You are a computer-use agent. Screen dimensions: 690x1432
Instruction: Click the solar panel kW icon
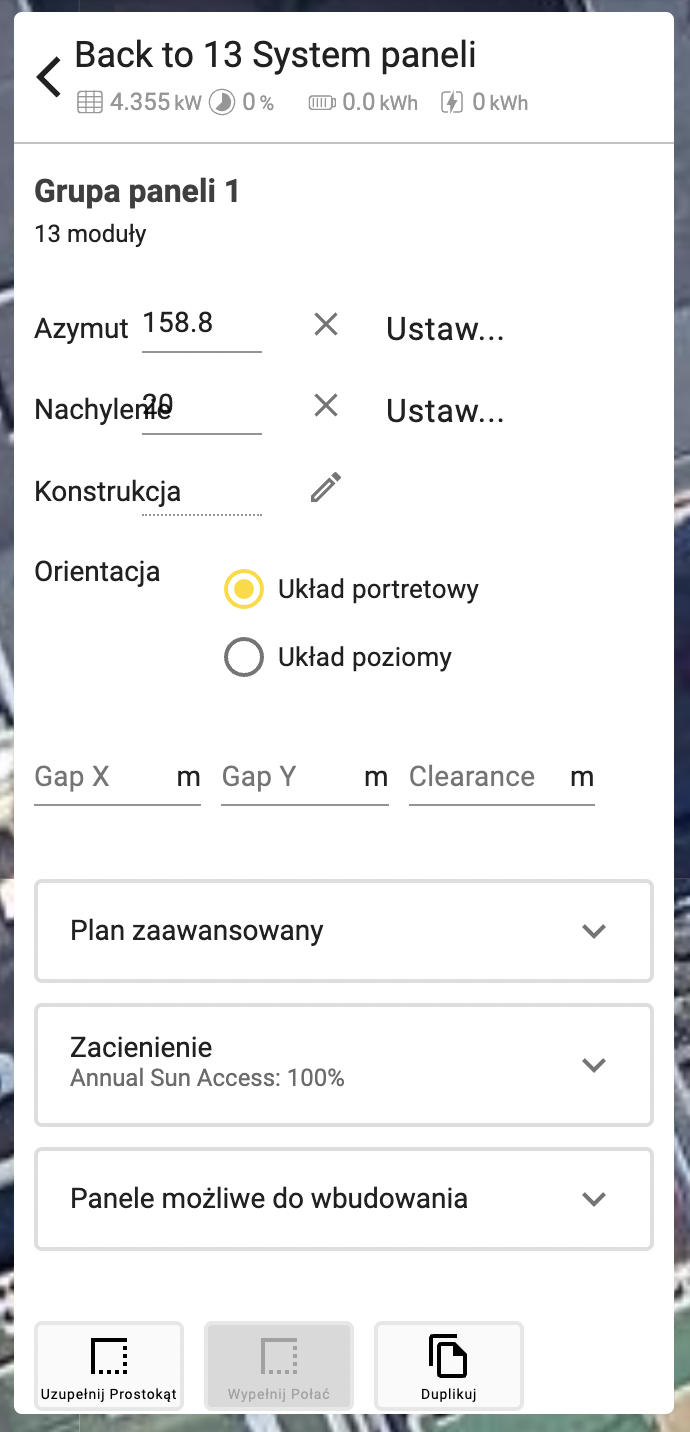pos(90,102)
